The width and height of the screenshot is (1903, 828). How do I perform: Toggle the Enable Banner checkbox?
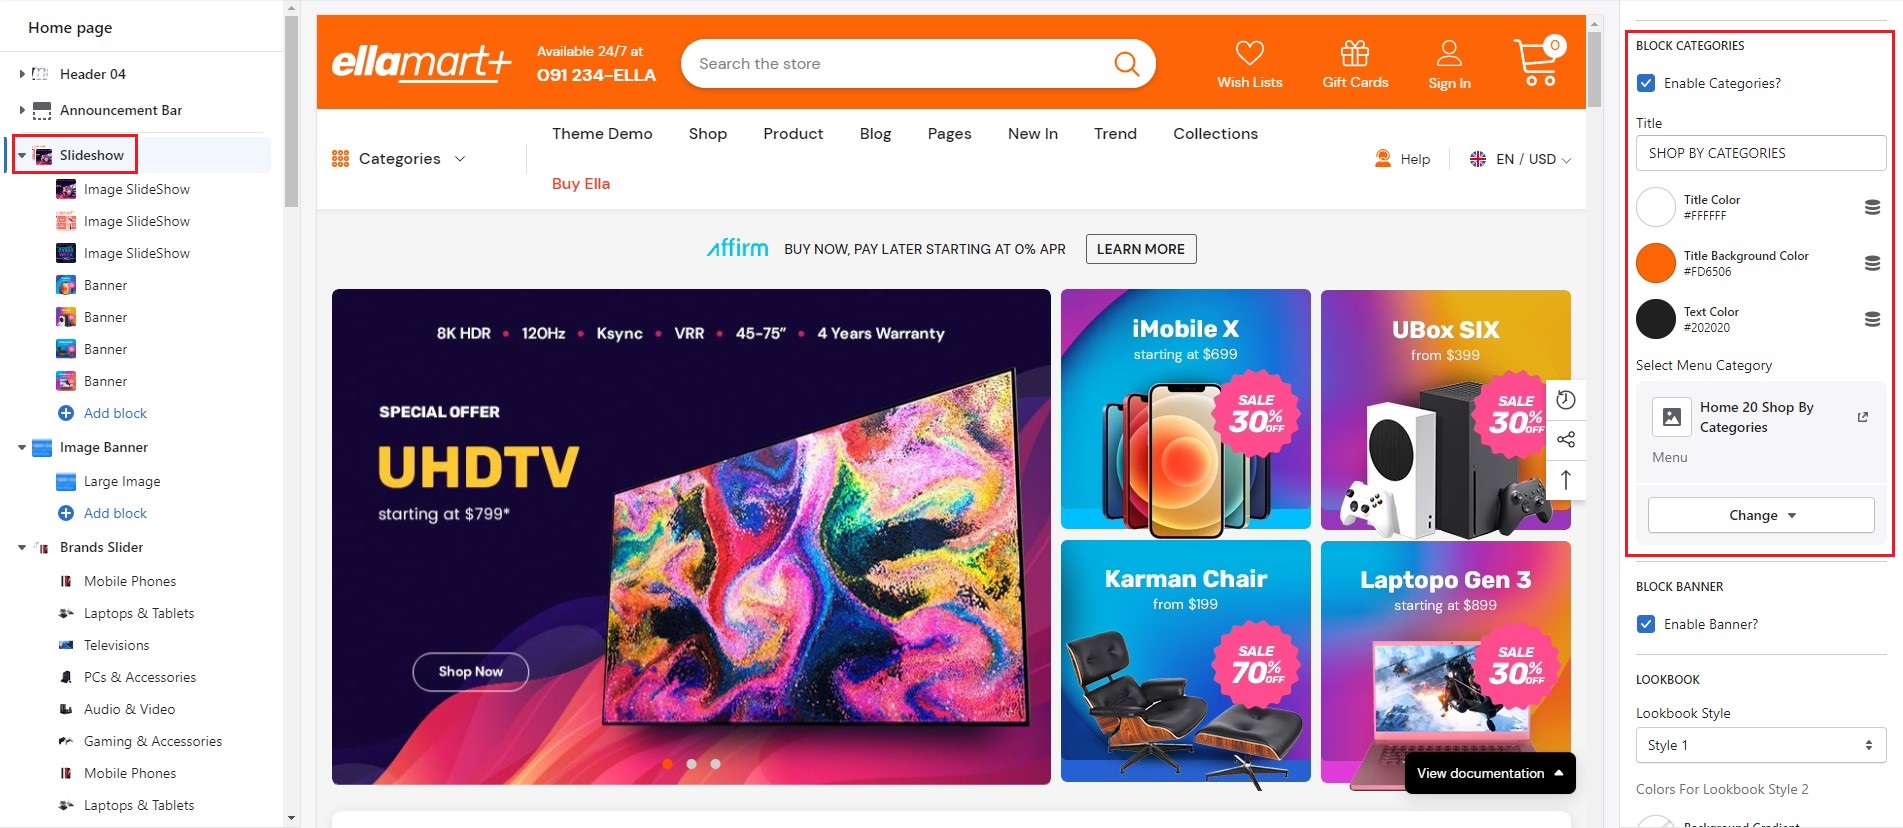click(x=1646, y=624)
